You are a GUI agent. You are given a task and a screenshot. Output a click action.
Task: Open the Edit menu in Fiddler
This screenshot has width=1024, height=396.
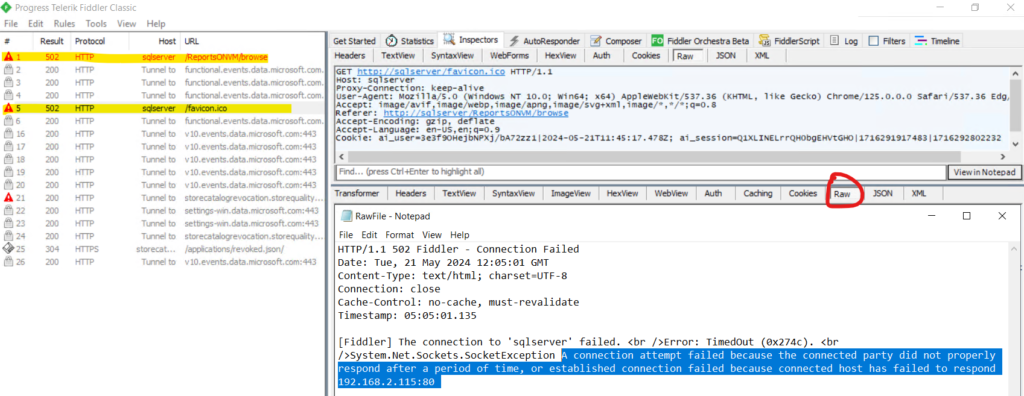[36, 24]
